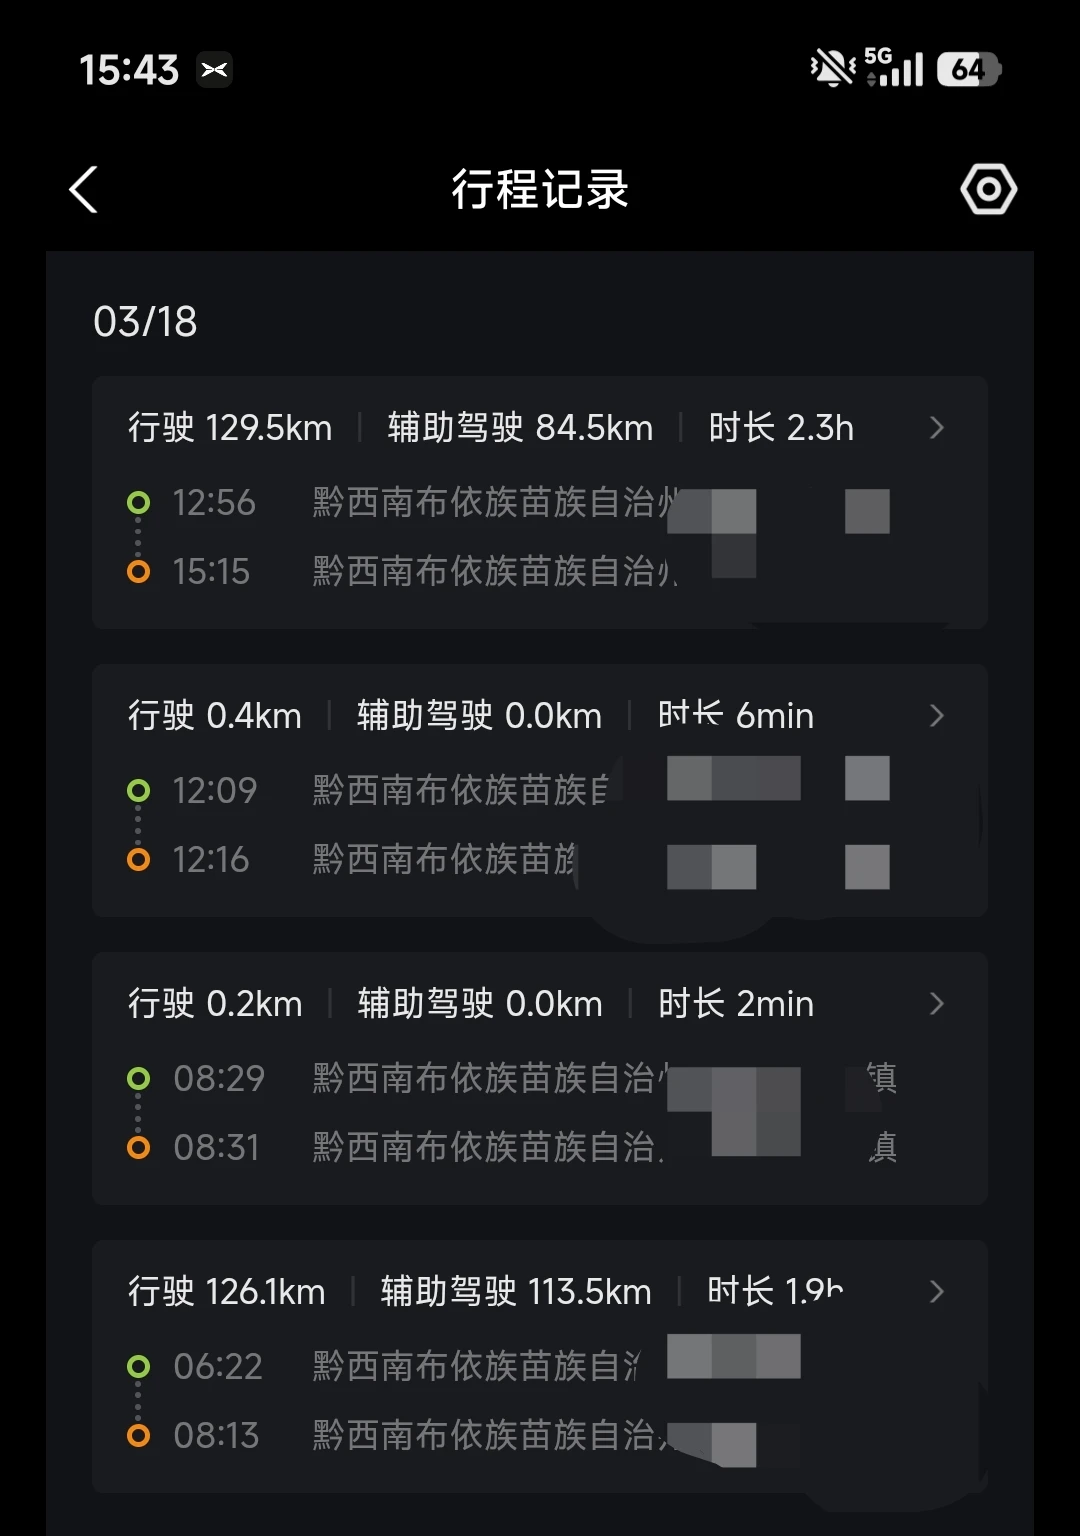Select the 12:09 departure address

(x=460, y=790)
